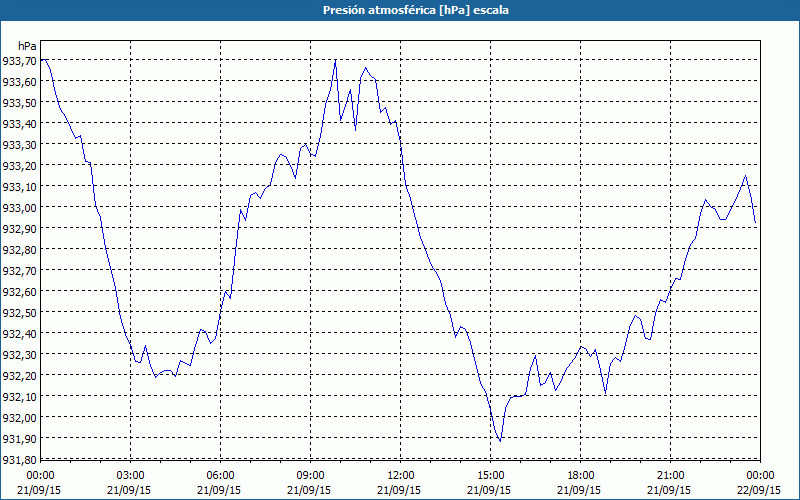The image size is (800, 500).
Task: Click the date 21/09/15 under 12:00
Action: 399,490
